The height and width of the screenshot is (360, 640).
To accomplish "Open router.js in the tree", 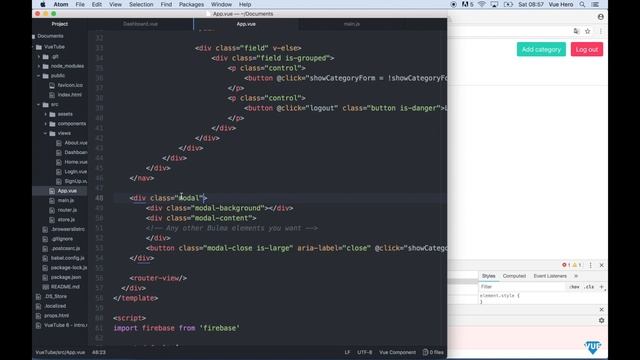I will (67, 210).
